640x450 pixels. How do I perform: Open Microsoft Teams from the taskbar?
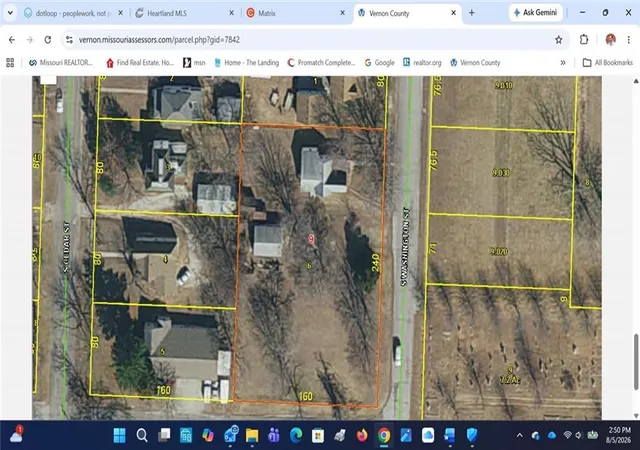pyautogui.click(x=274, y=435)
